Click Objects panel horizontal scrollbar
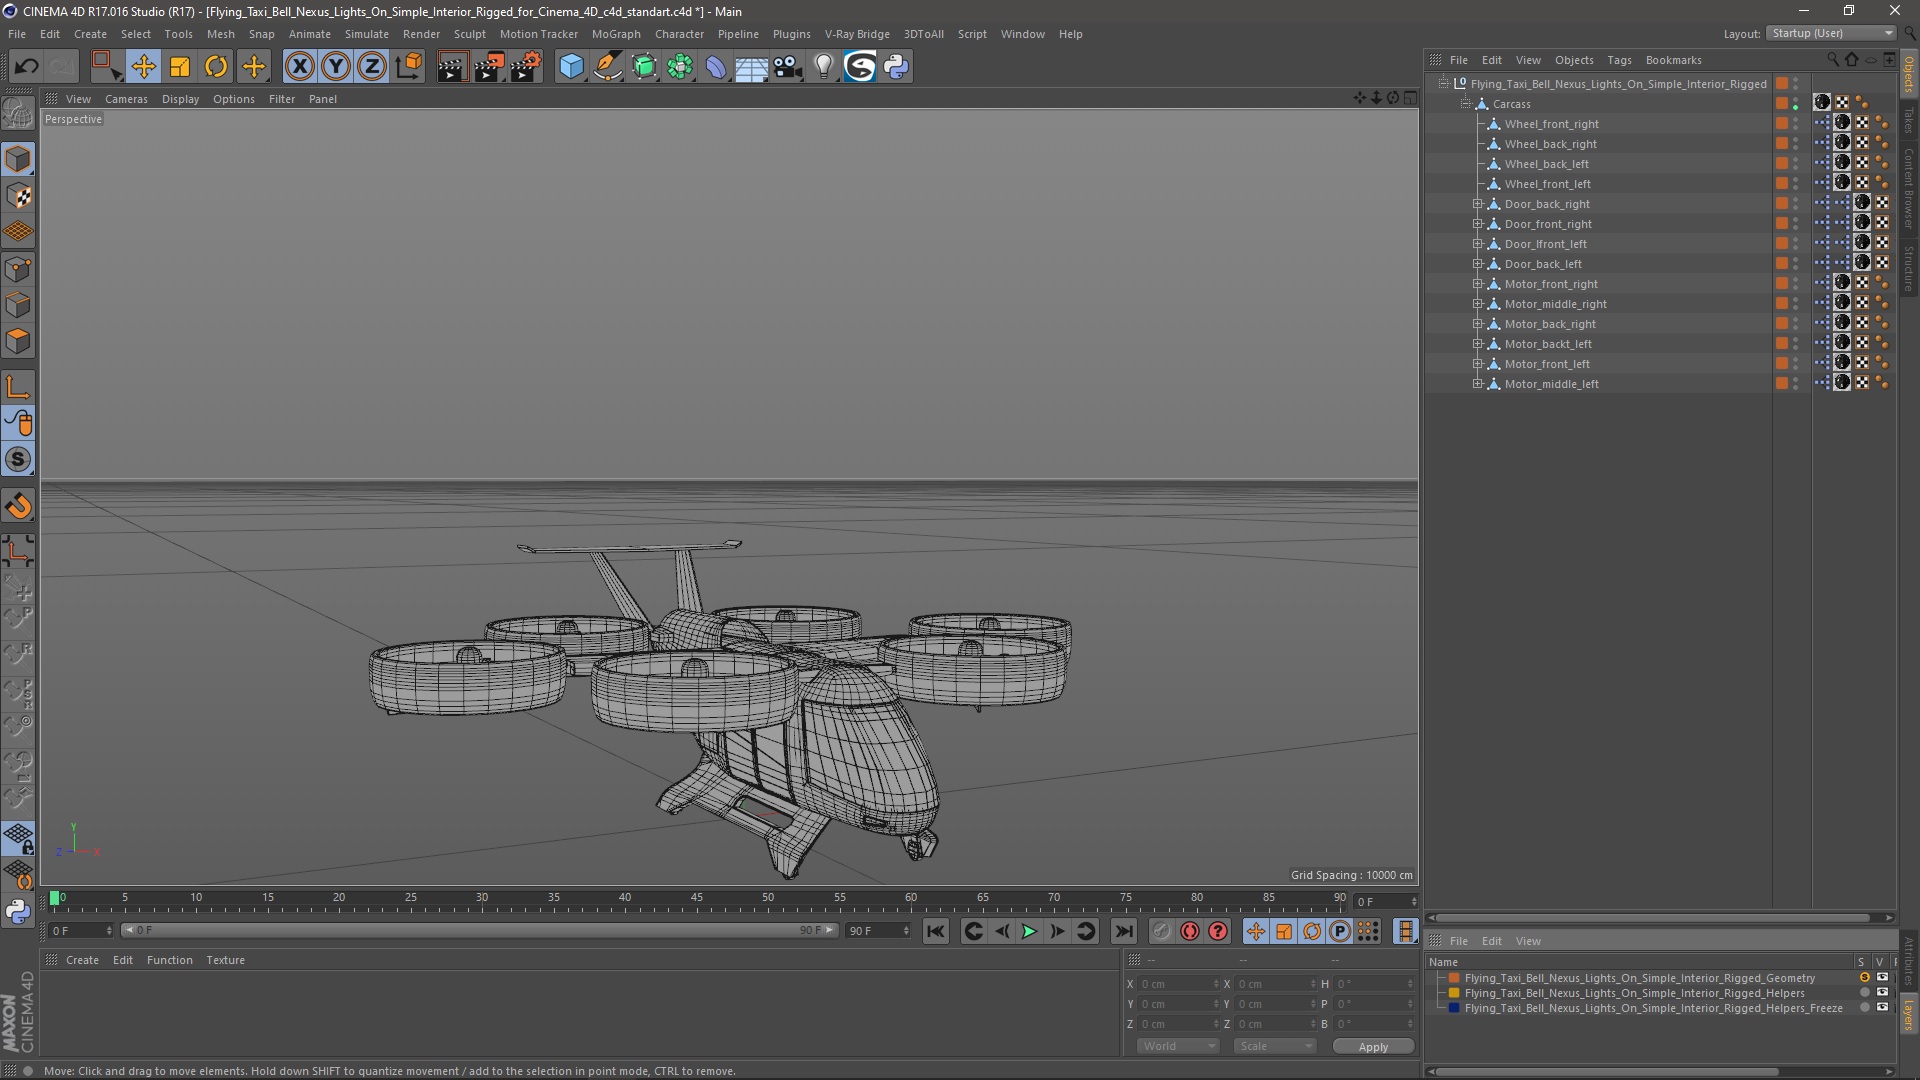The width and height of the screenshot is (1920, 1080). (1655, 918)
